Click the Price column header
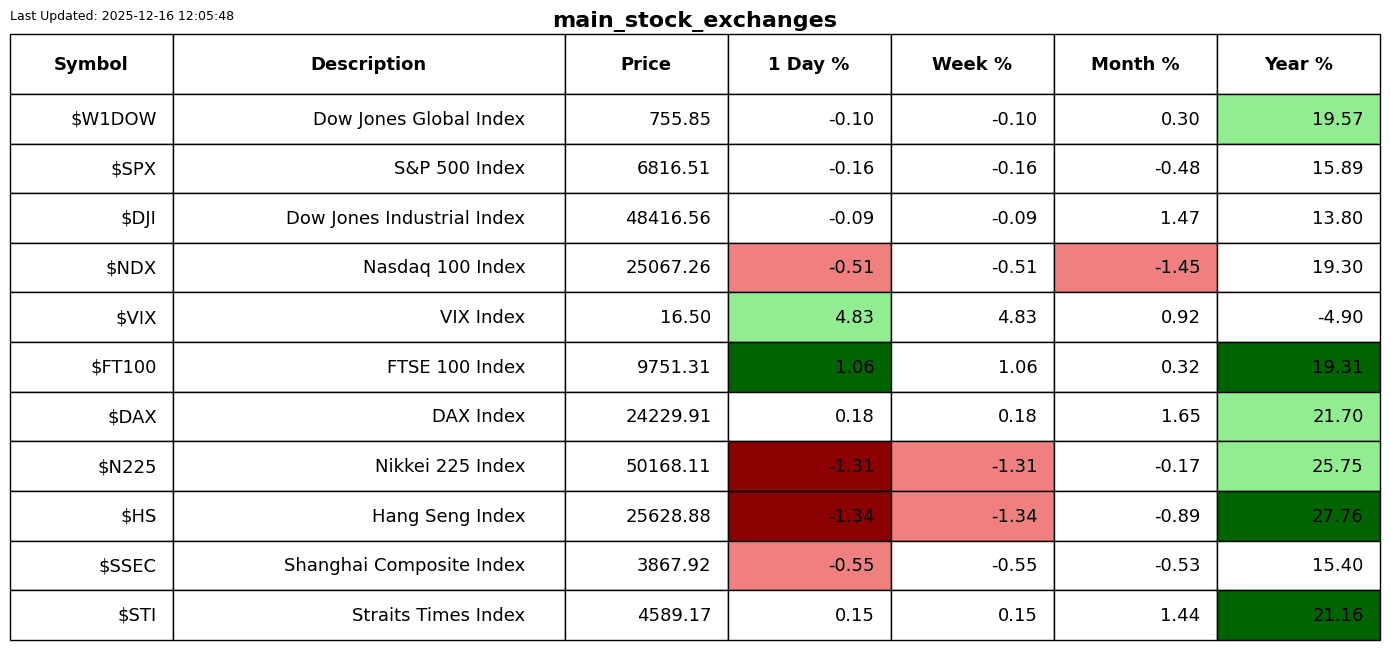 click(646, 64)
